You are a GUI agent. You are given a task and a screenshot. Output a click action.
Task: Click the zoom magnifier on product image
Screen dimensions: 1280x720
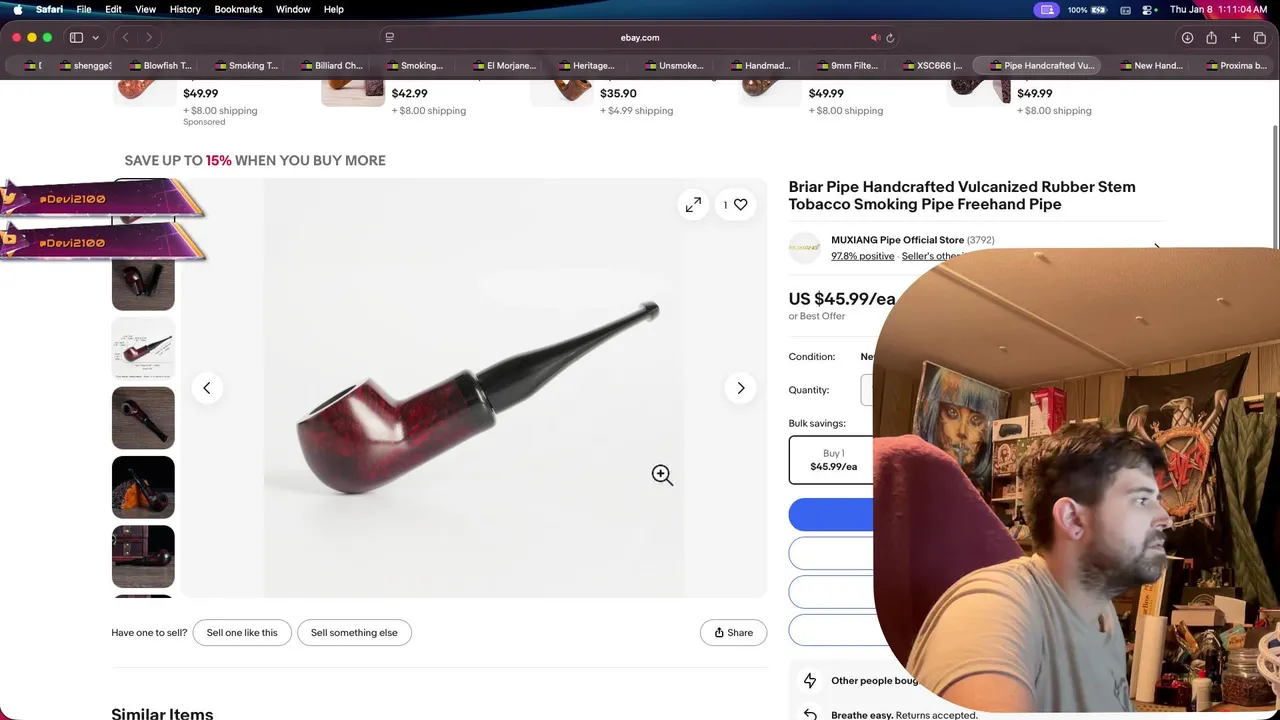point(662,475)
